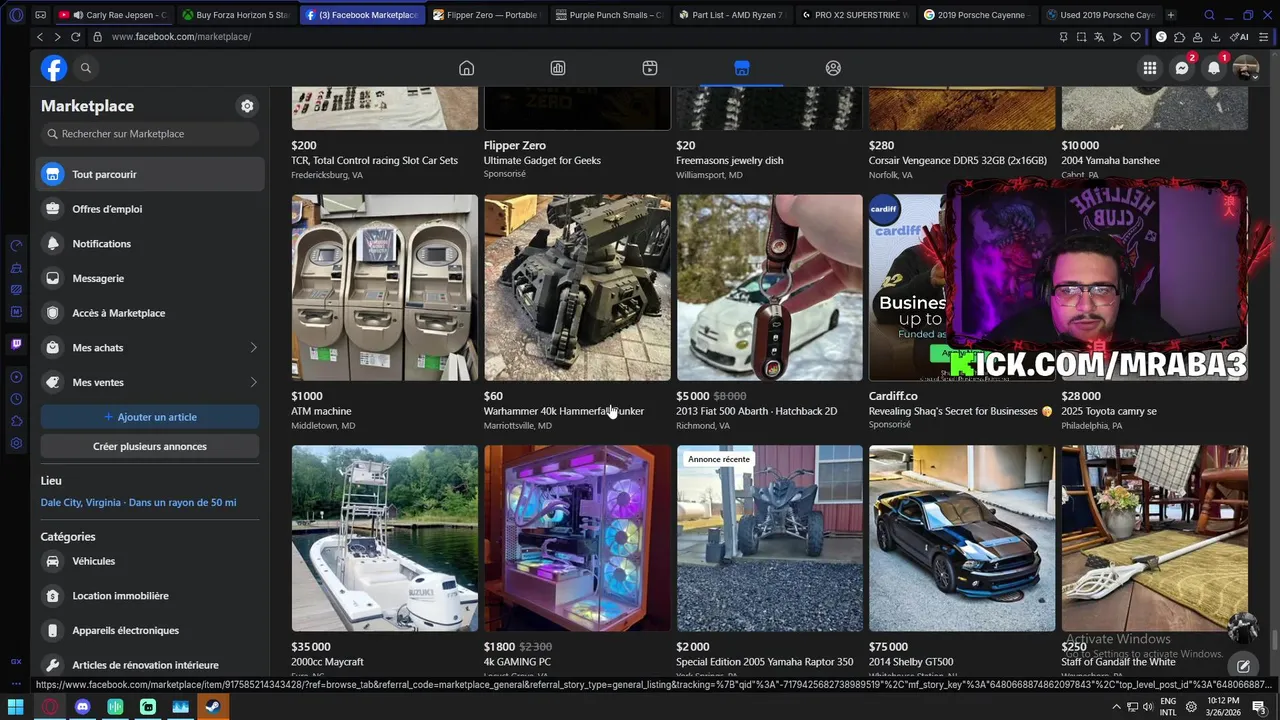Open 2013 Fiat 500 Abarth photo

pos(769,287)
